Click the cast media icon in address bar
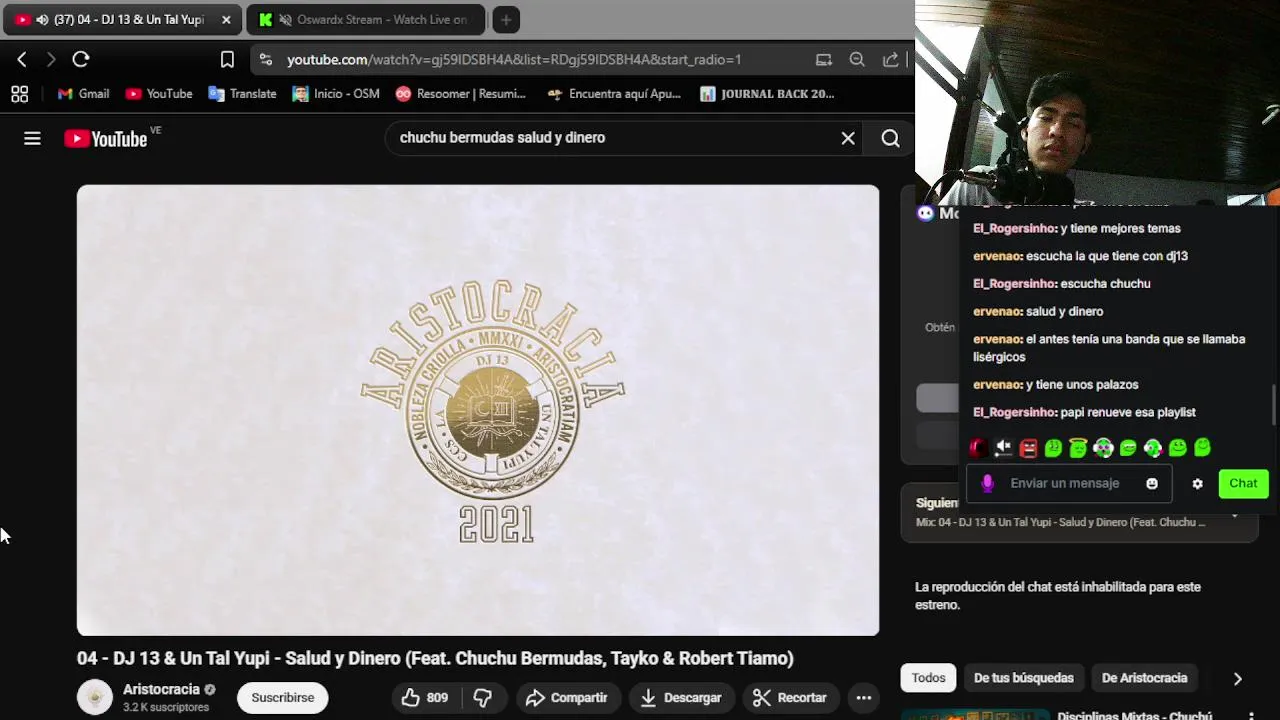Image resolution: width=1280 pixels, height=720 pixels. (x=824, y=60)
